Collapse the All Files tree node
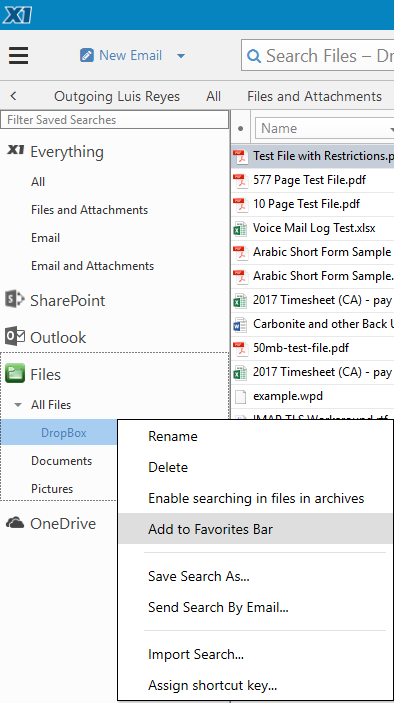 18,405
